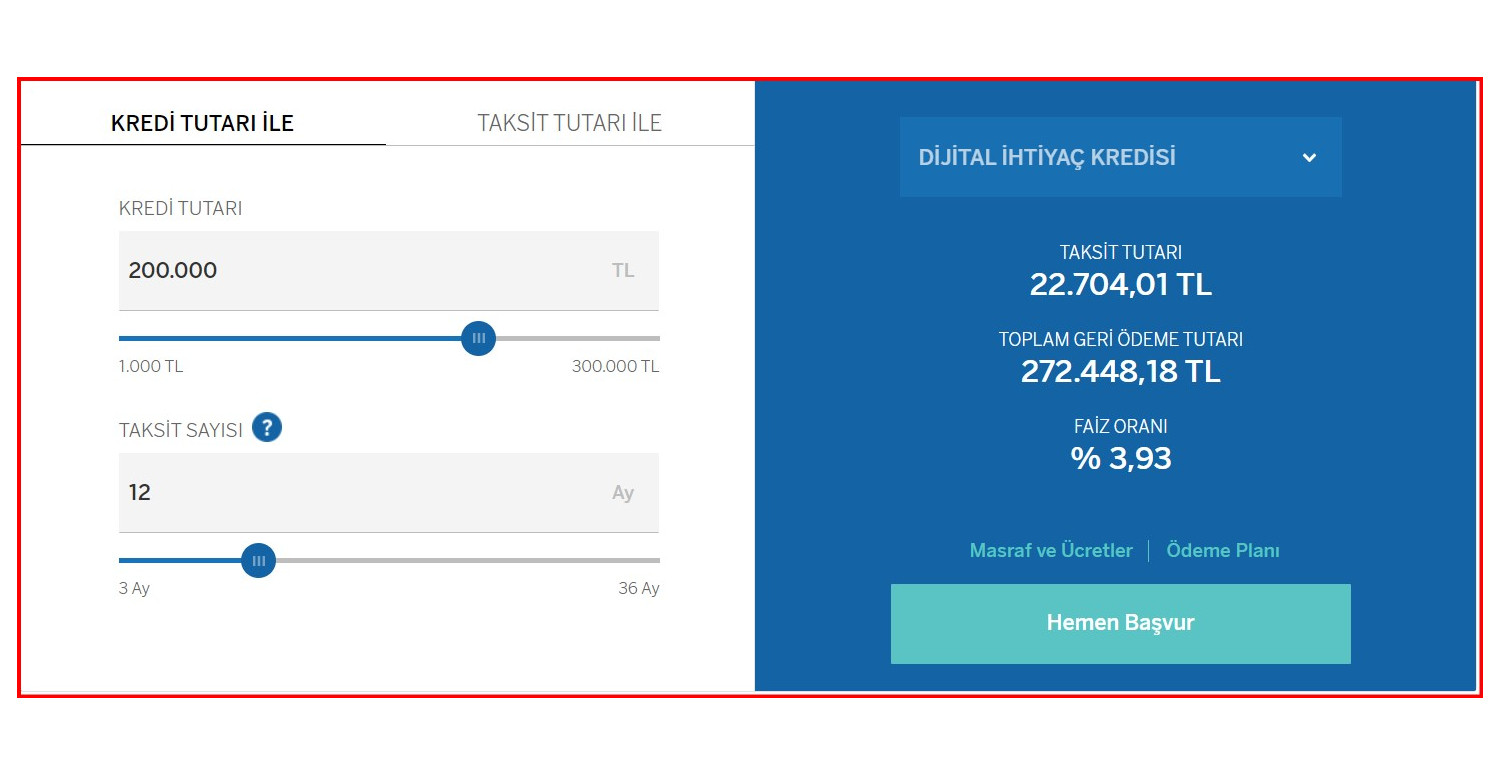
Task: Click the 22.704,01 TL installment amount
Action: [x=1120, y=285]
